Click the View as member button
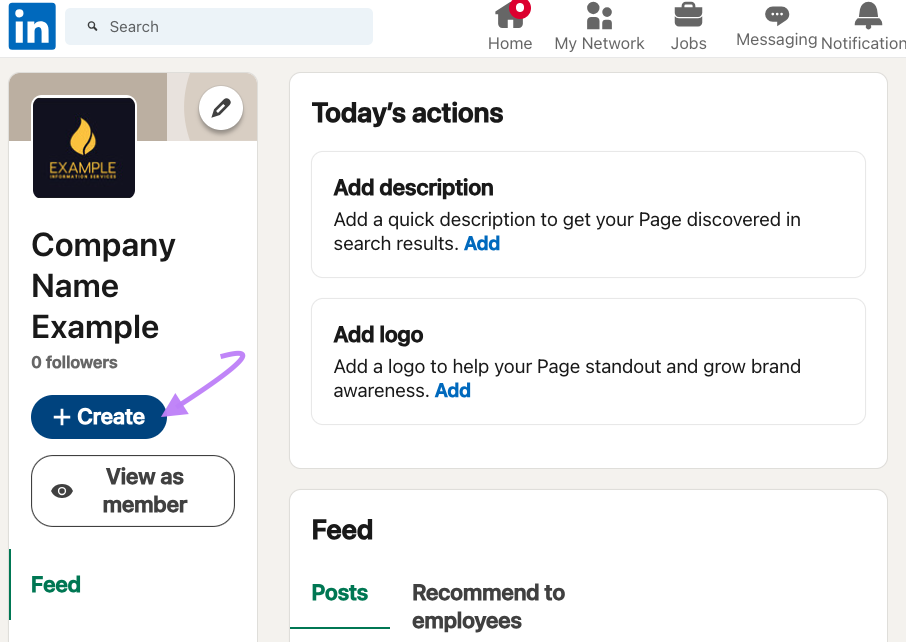This screenshot has width=906, height=642. (x=133, y=491)
